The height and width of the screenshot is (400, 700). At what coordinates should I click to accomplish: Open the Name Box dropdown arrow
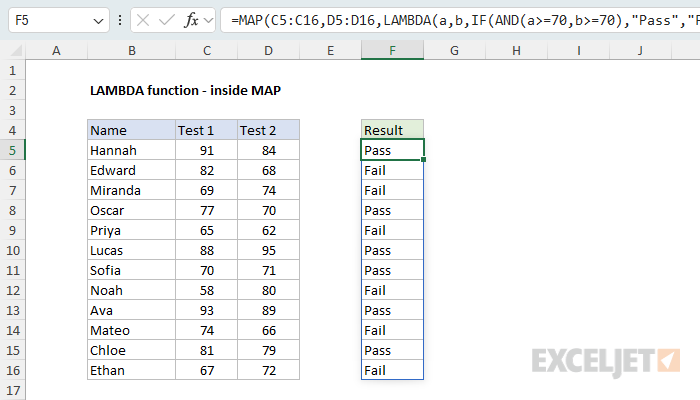click(98, 21)
